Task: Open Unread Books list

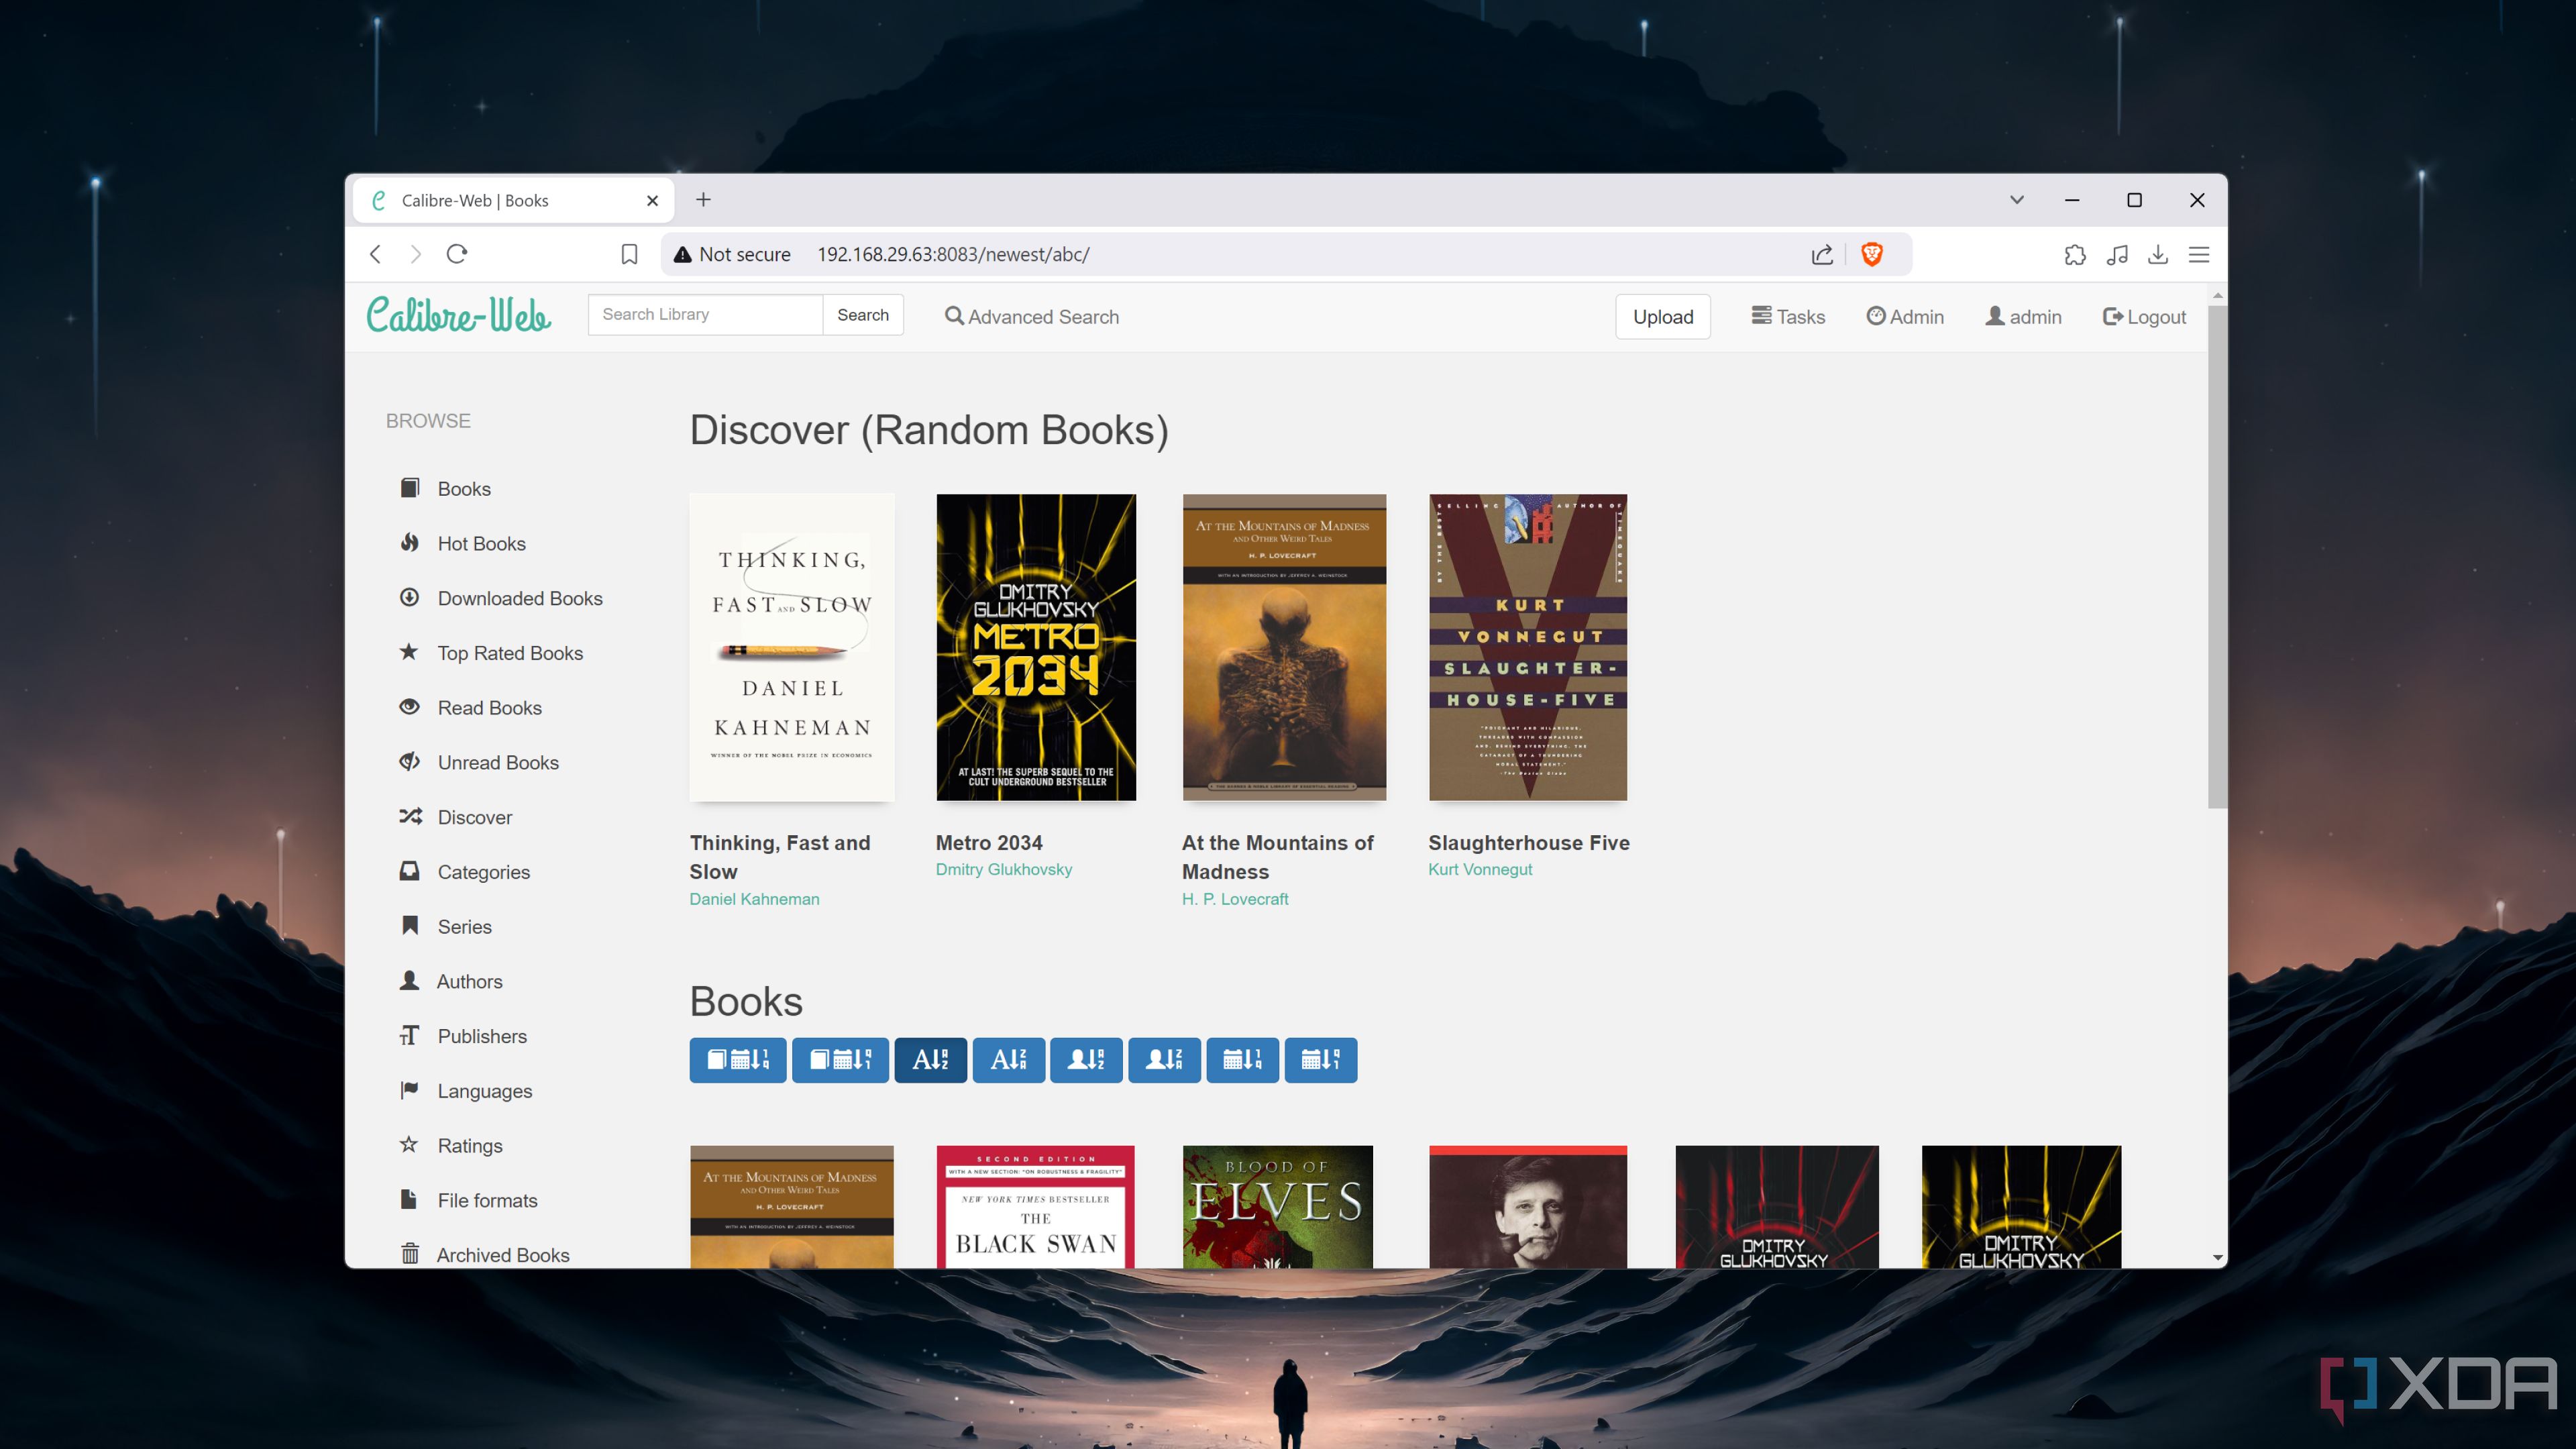Action: [x=497, y=762]
